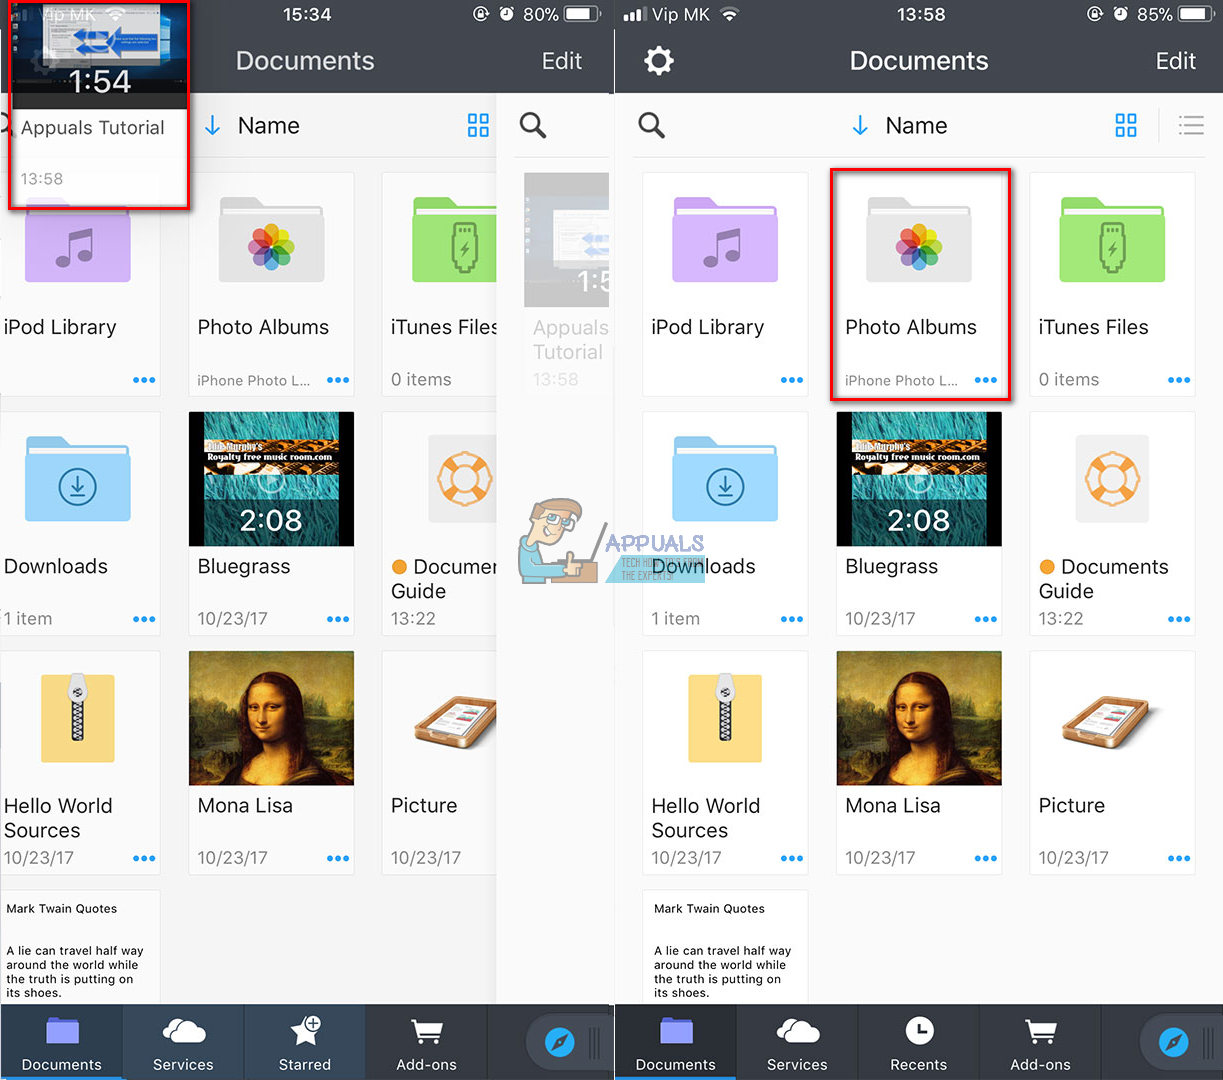Image resolution: width=1223 pixels, height=1080 pixels.
Task: Open Picture file on left screen
Action: pyautogui.click(x=439, y=762)
